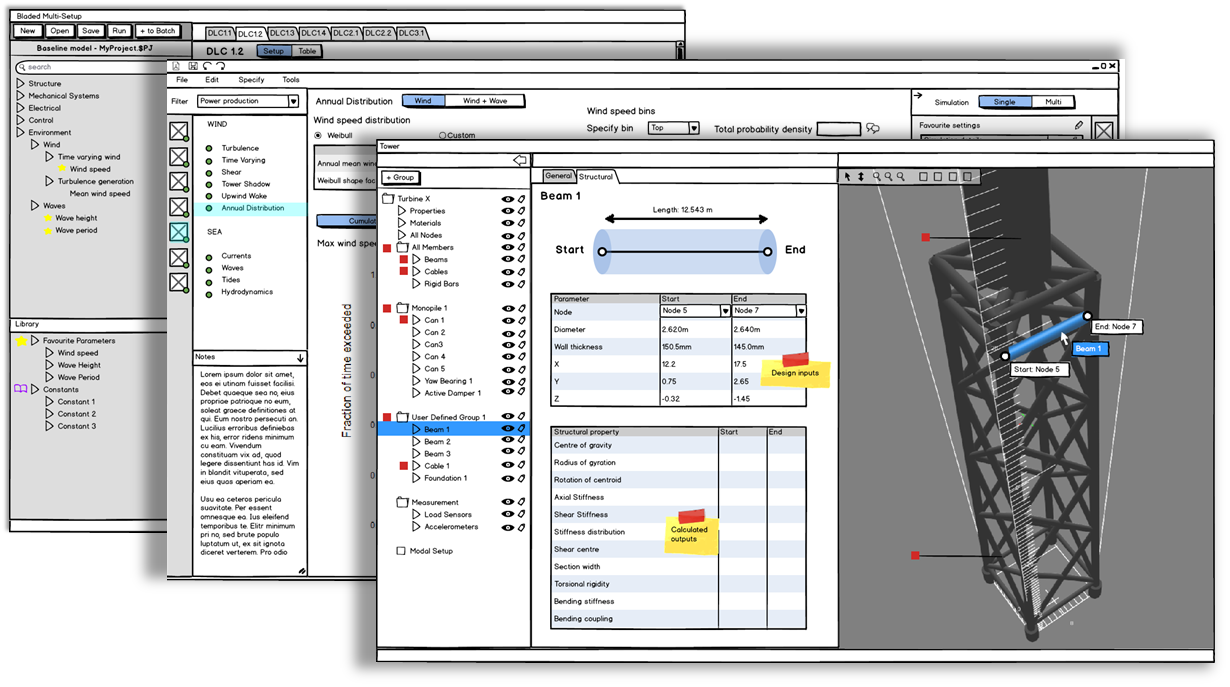
Task: Click the download arrow icon in Notes header
Action: point(299,357)
